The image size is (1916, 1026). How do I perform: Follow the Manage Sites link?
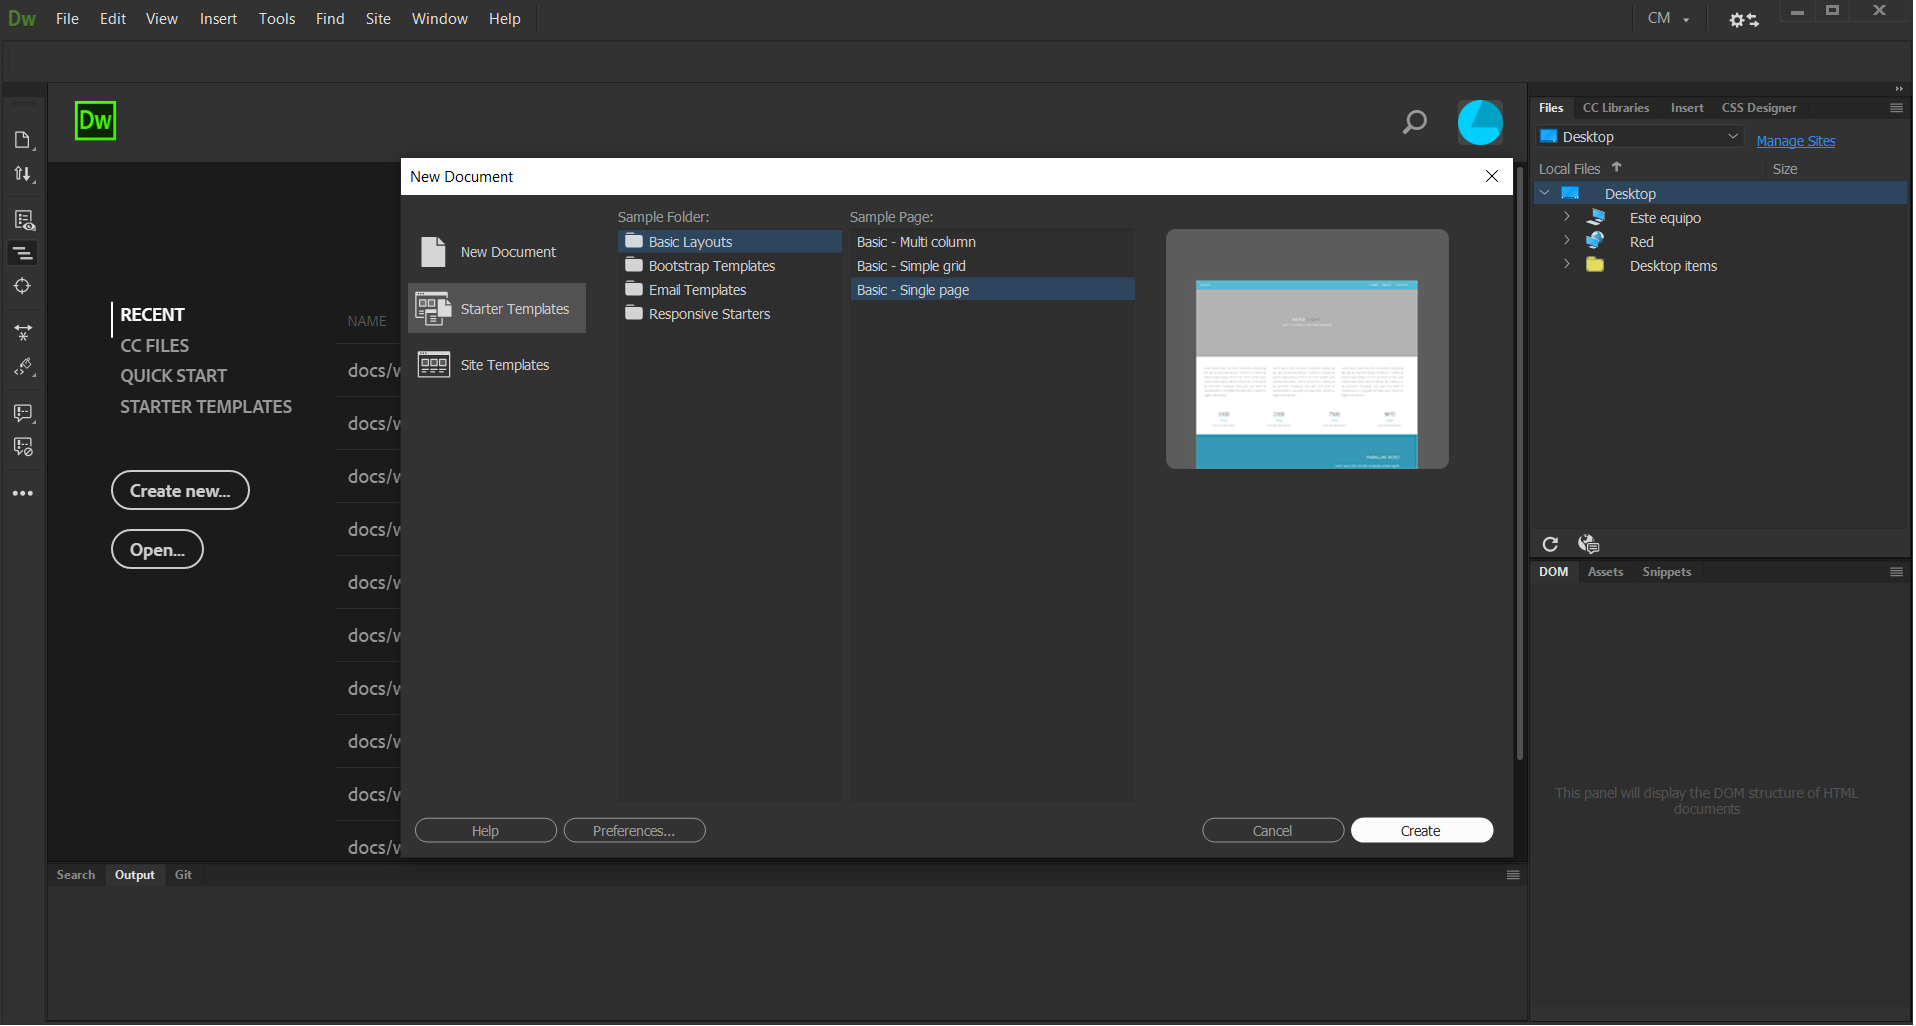tap(1796, 141)
